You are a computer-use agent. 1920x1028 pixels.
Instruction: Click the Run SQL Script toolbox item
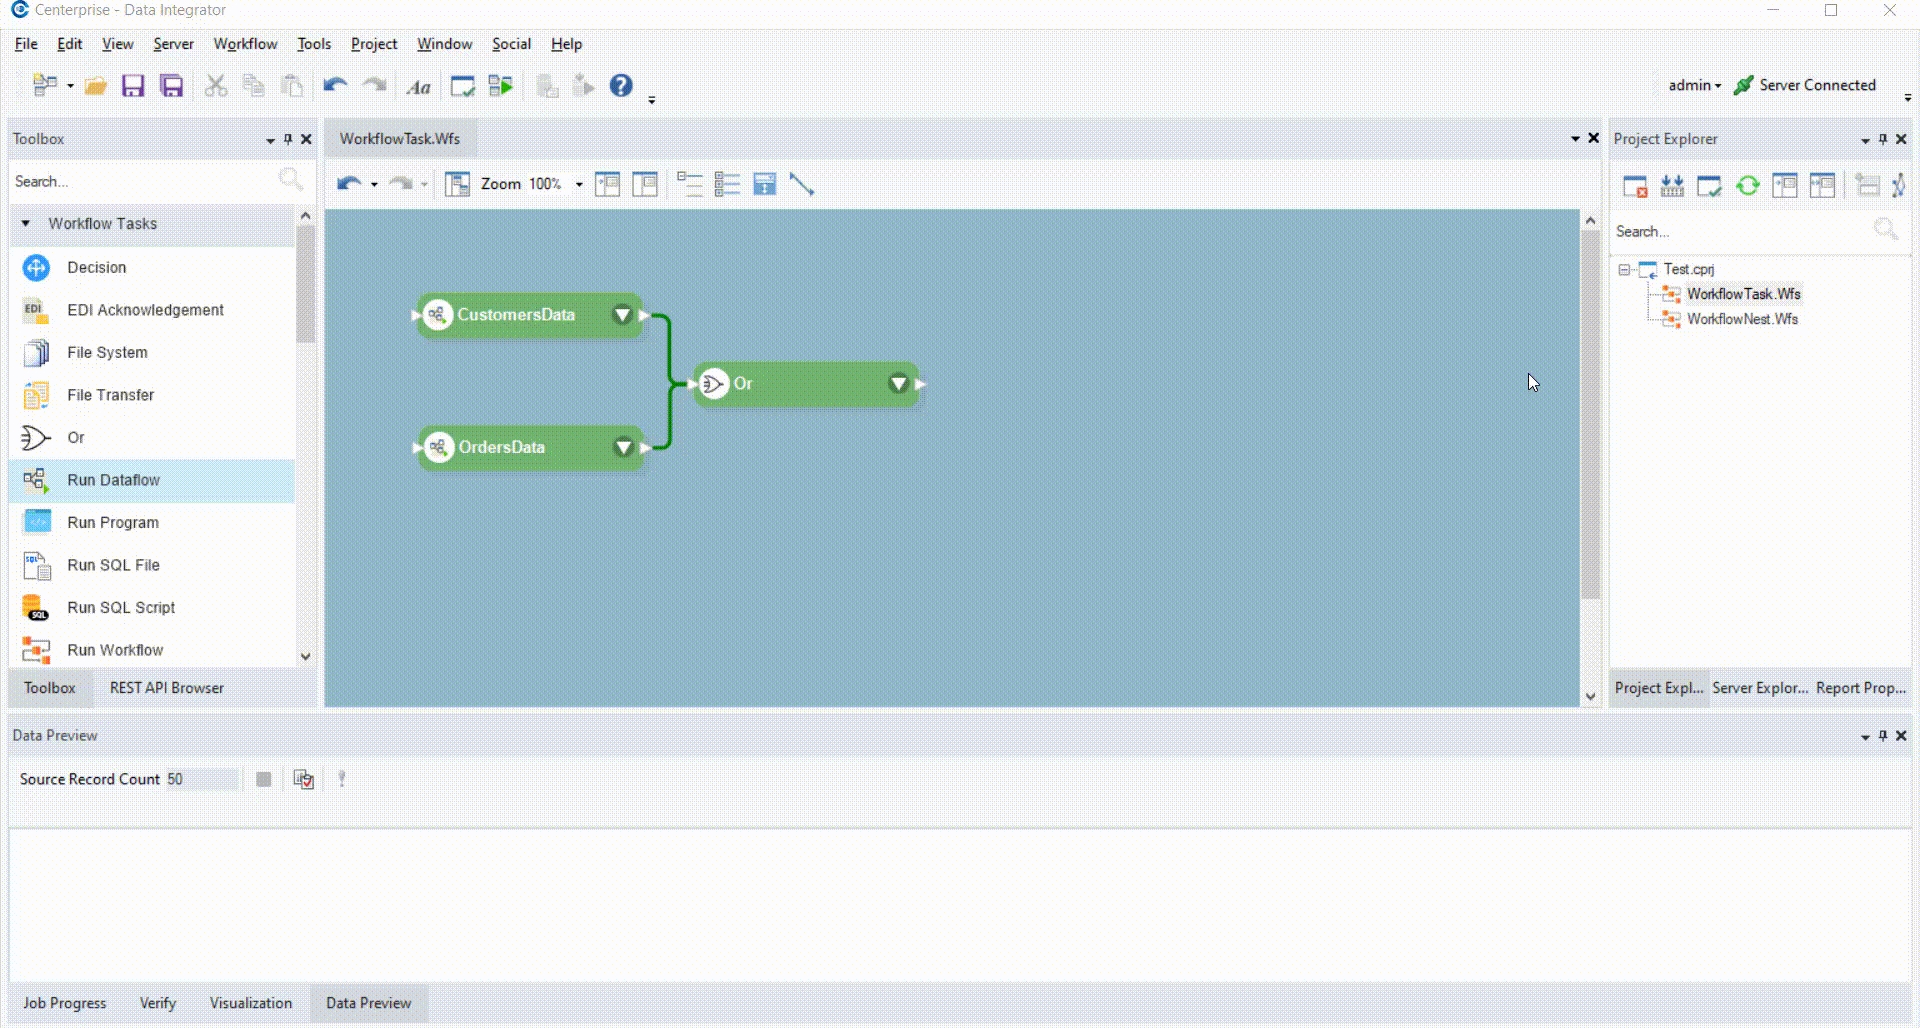(x=120, y=607)
